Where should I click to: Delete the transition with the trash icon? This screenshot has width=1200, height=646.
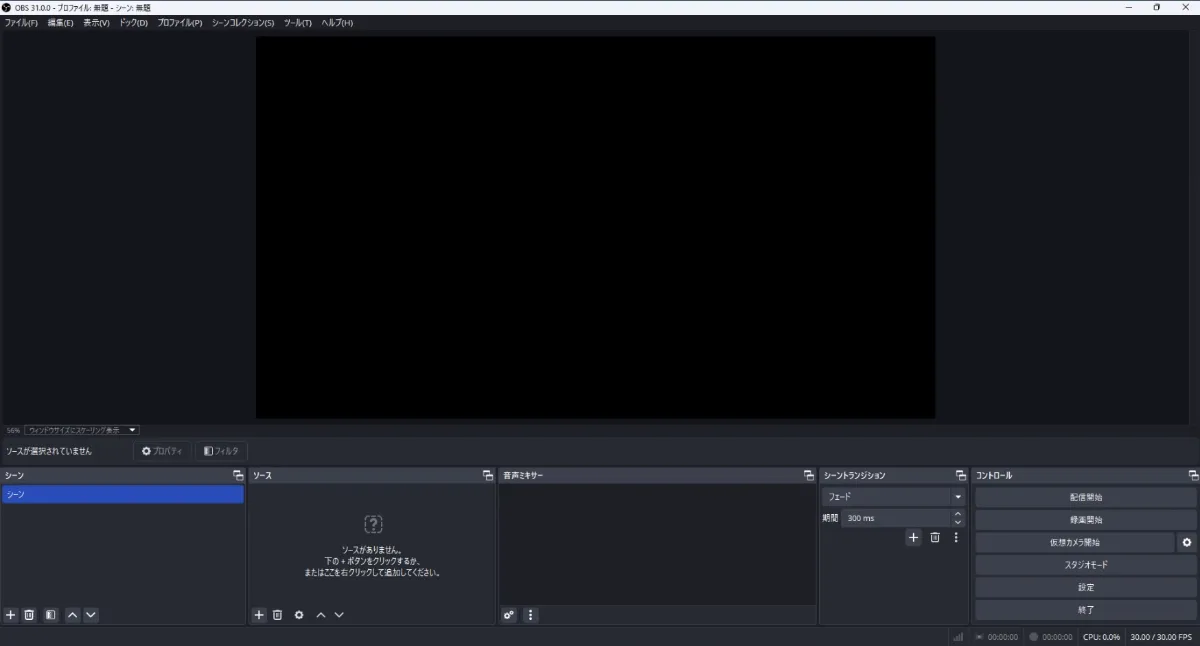935,537
